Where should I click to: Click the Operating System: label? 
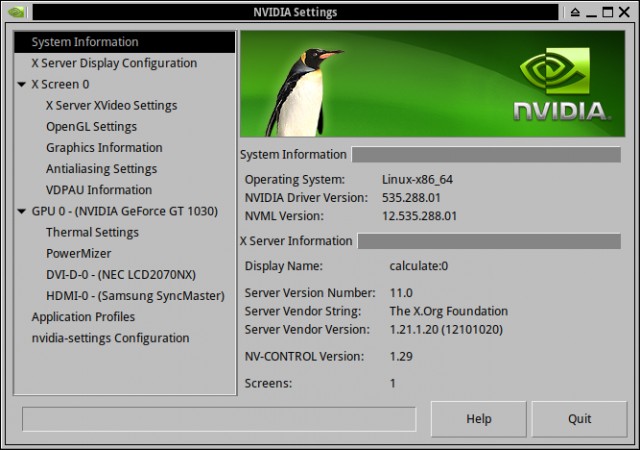295,180
